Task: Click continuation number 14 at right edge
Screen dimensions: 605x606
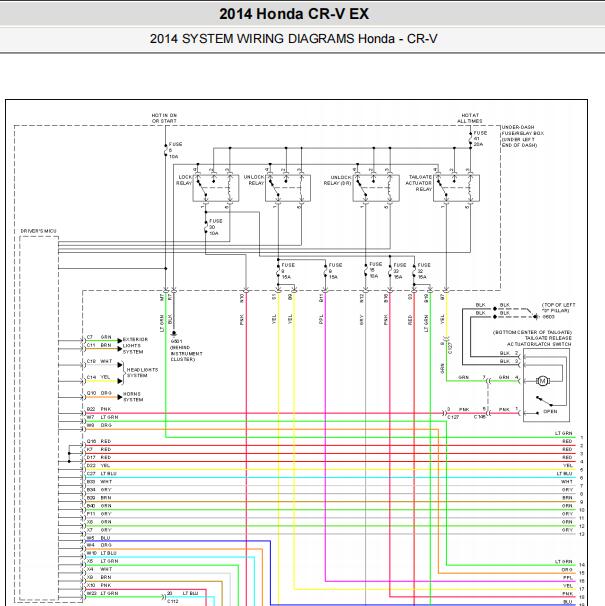Action: coord(582,565)
